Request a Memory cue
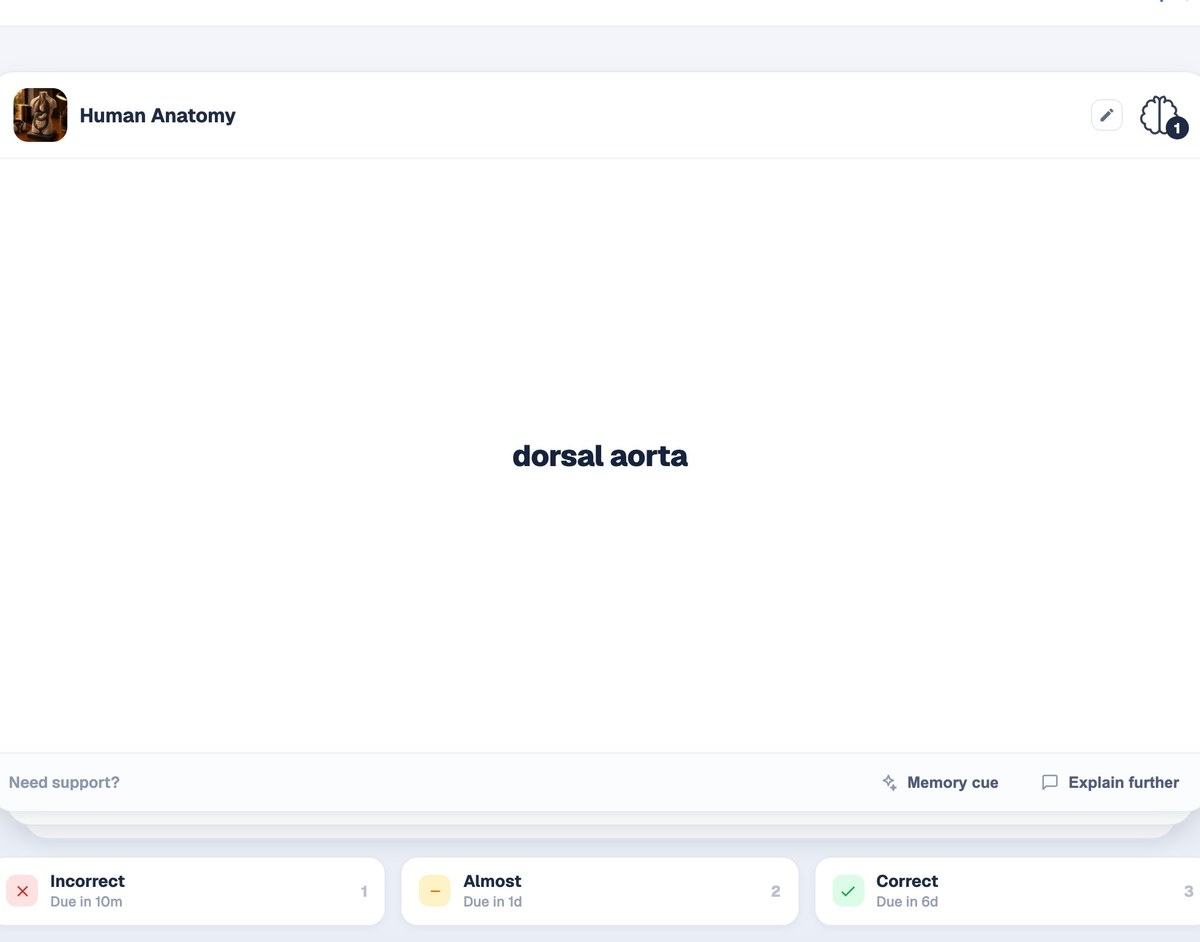This screenshot has width=1200, height=942. (940, 782)
